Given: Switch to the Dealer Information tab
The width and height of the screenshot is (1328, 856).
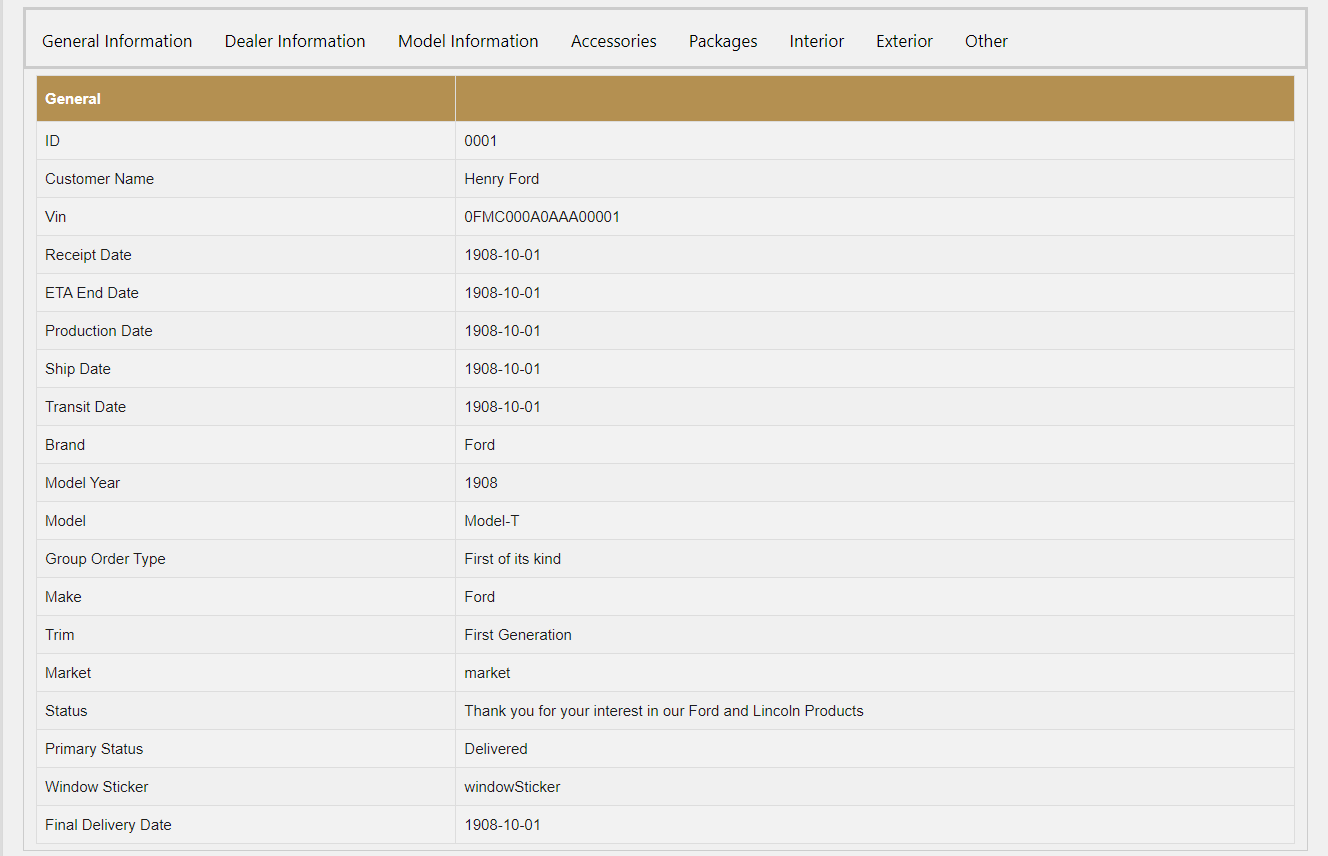Looking at the screenshot, I should (295, 41).
